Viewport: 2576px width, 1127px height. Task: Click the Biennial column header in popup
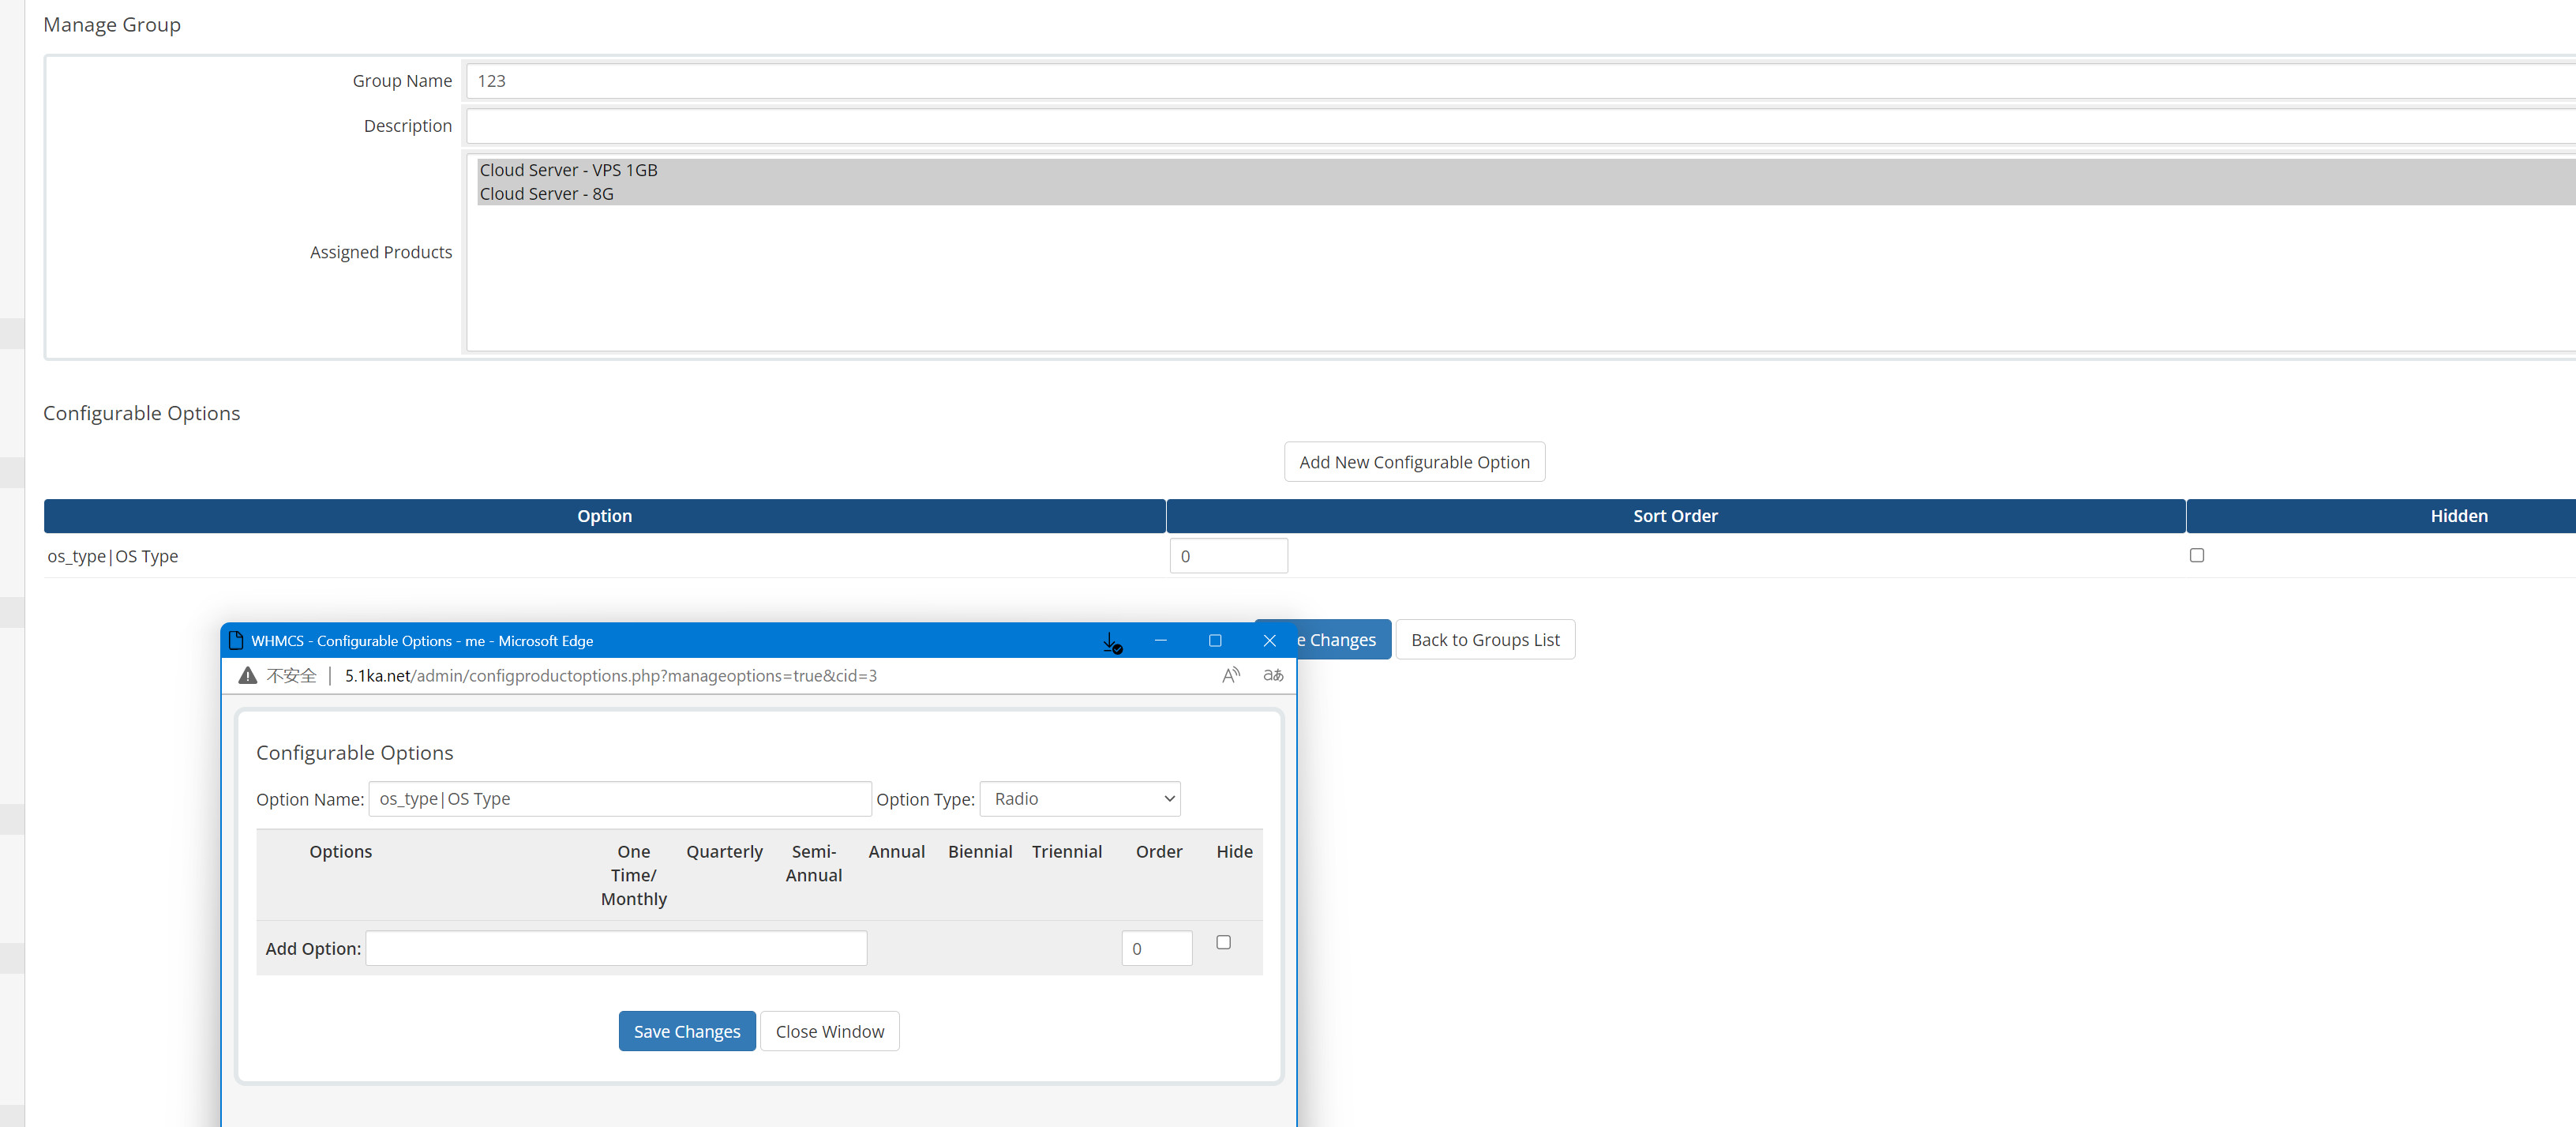(980, 851)
